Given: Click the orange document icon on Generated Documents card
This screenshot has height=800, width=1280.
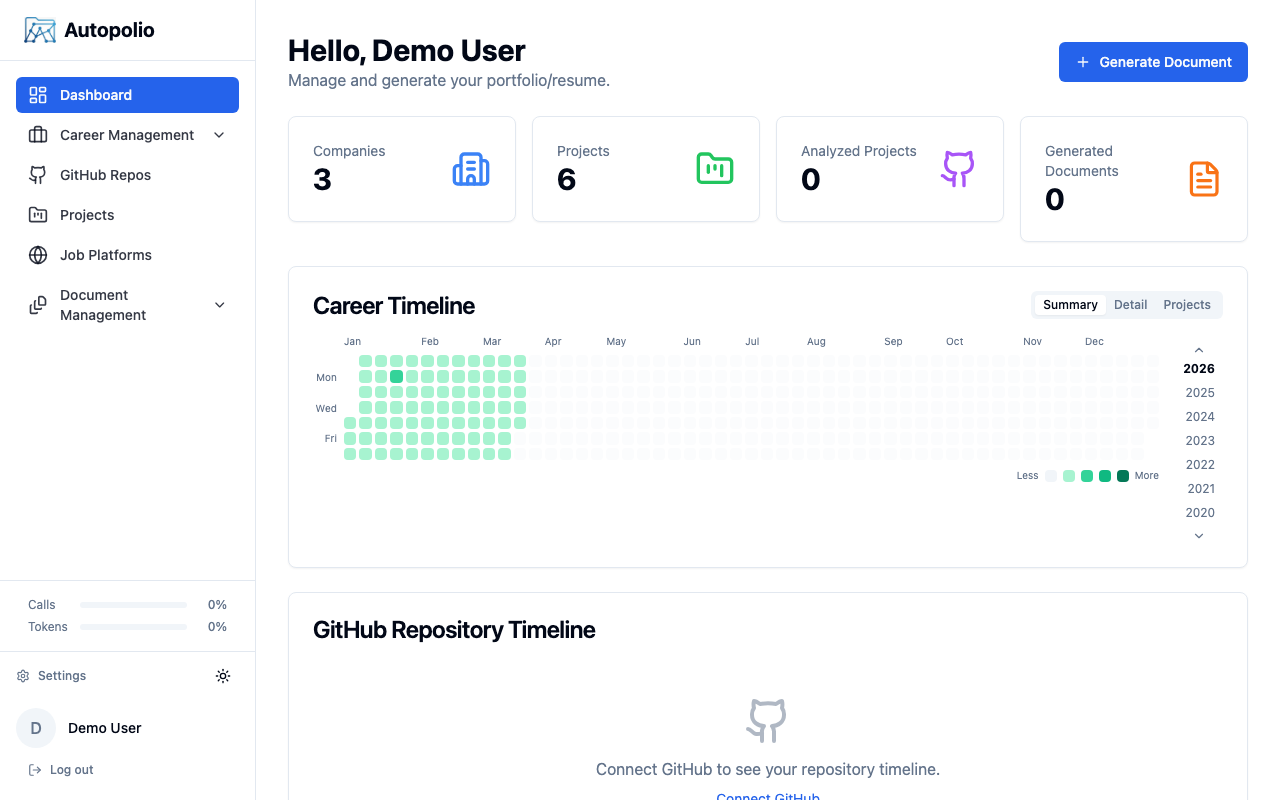Looking at the screenshot, I should pyautogui.click(x=1204, y=179).
